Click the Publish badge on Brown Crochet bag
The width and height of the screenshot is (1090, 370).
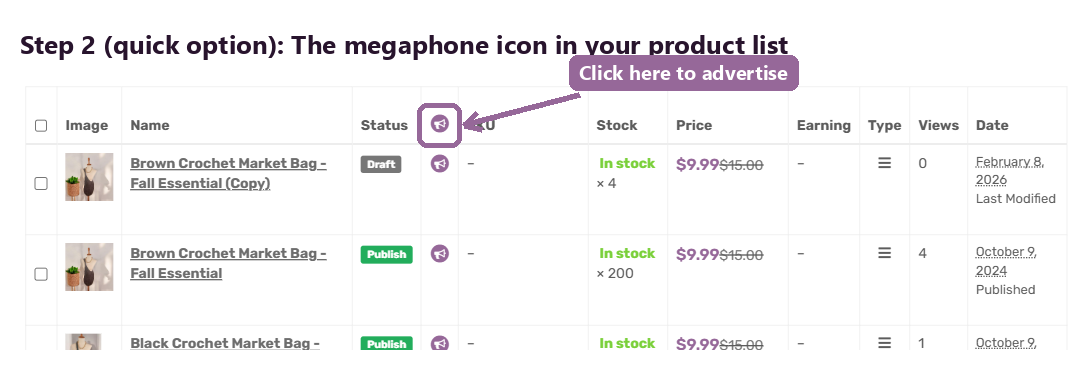[387, 255]
